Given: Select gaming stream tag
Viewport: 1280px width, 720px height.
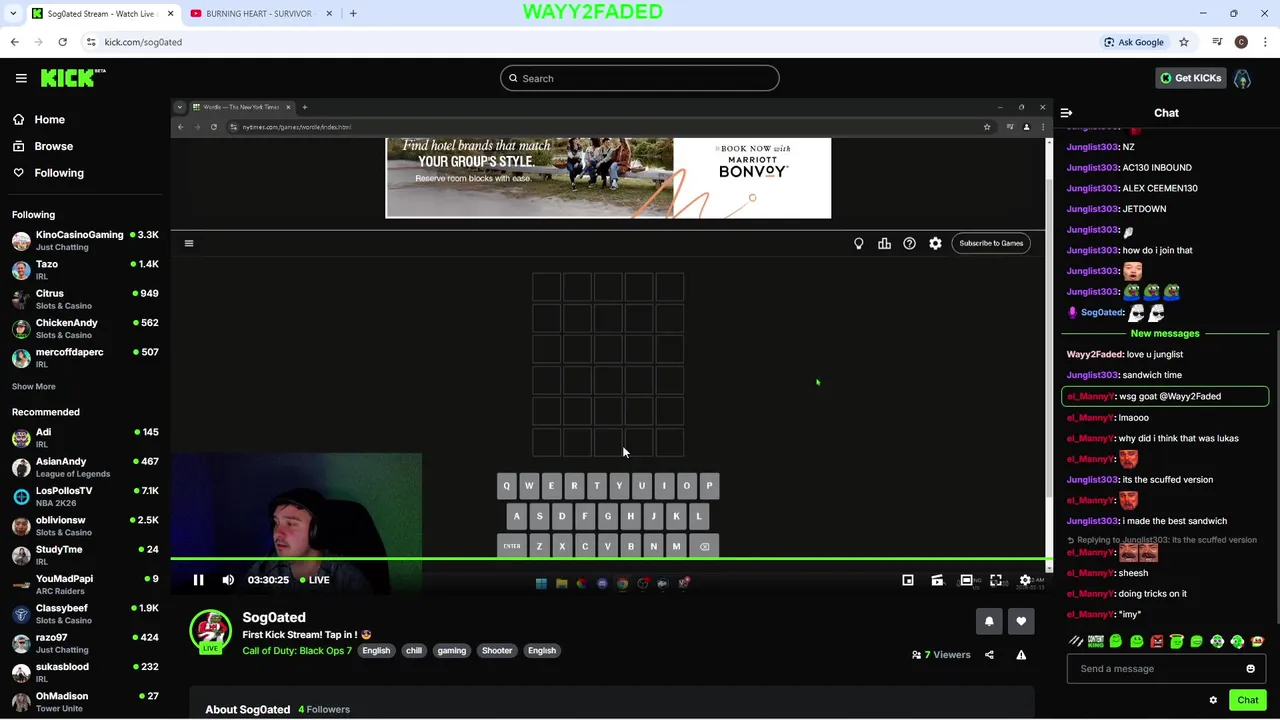Looking at the screenshot, I should (452, 651).
